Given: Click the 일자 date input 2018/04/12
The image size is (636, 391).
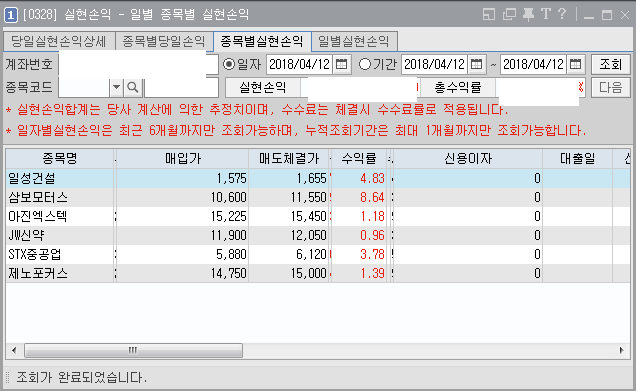Looking at the screenshot, I should pos(299,64).
